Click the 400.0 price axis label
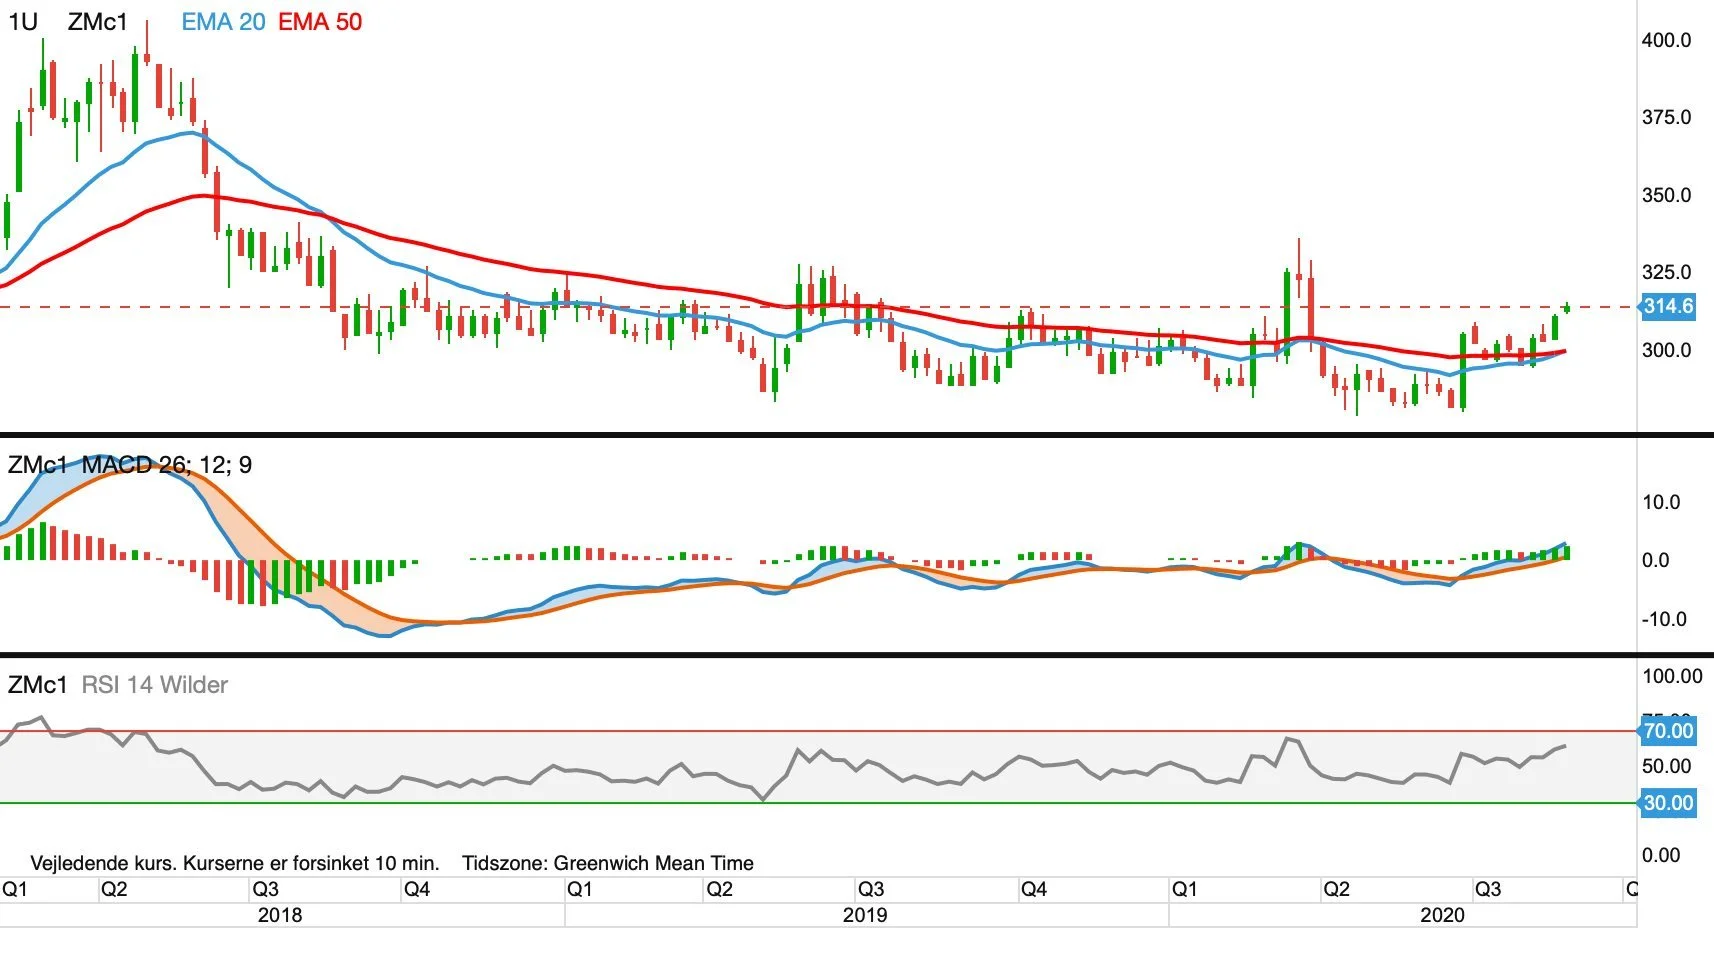 [1666, 40]
